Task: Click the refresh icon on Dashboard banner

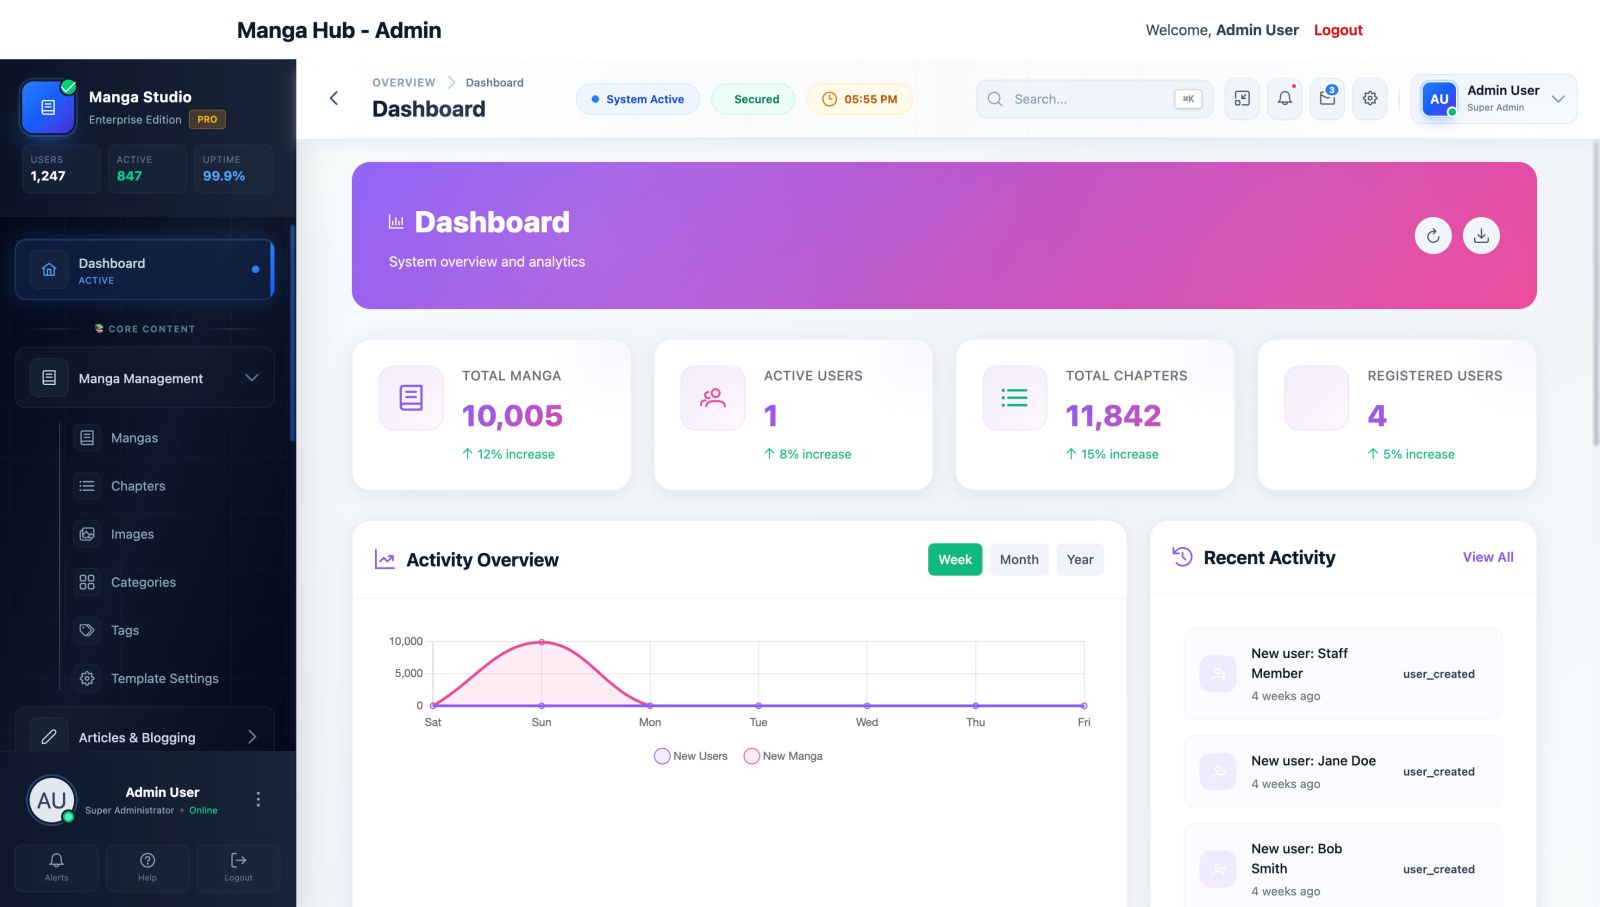Action: tap(1433, 236)
